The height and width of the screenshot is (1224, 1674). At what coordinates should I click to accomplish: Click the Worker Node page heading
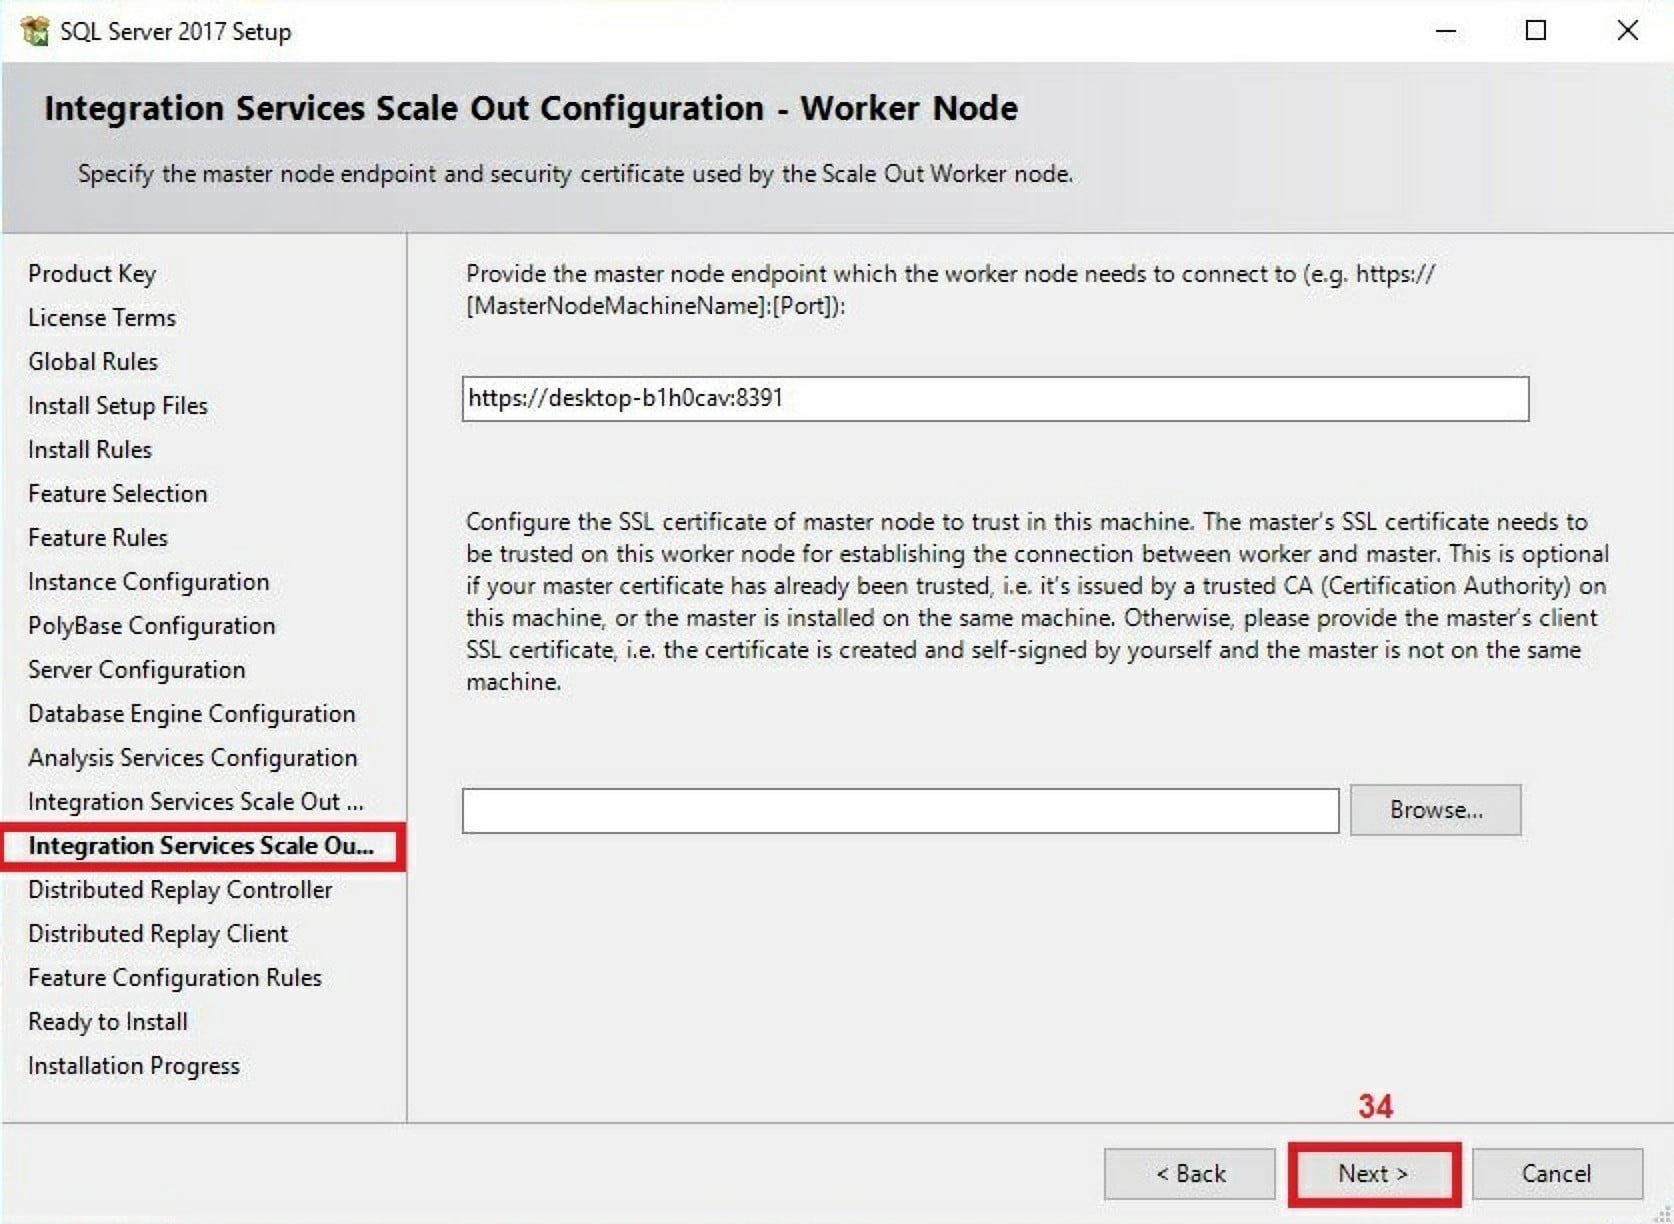[x=531, y=108]
